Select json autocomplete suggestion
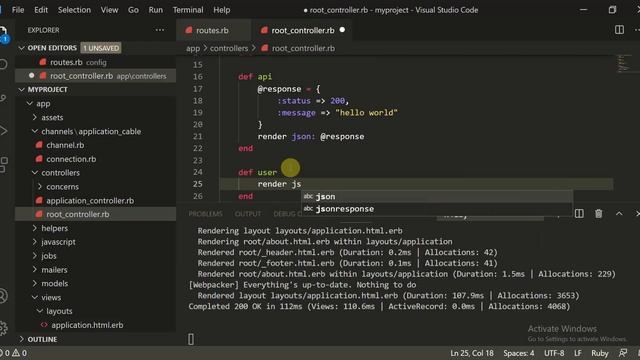Image resolution: width=640 pixels, height=360 pixels. pyautogui.click(x=437, y=196)
